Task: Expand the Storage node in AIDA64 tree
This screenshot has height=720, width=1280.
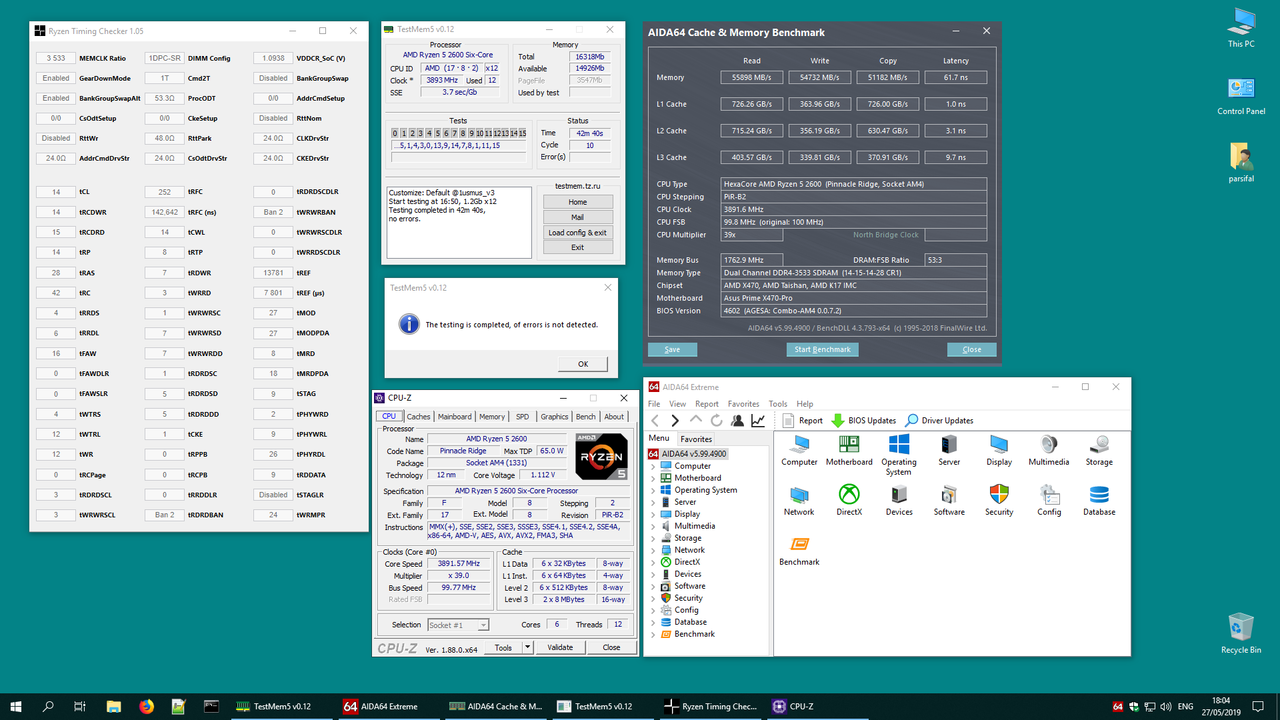Action: pos(654,538)
